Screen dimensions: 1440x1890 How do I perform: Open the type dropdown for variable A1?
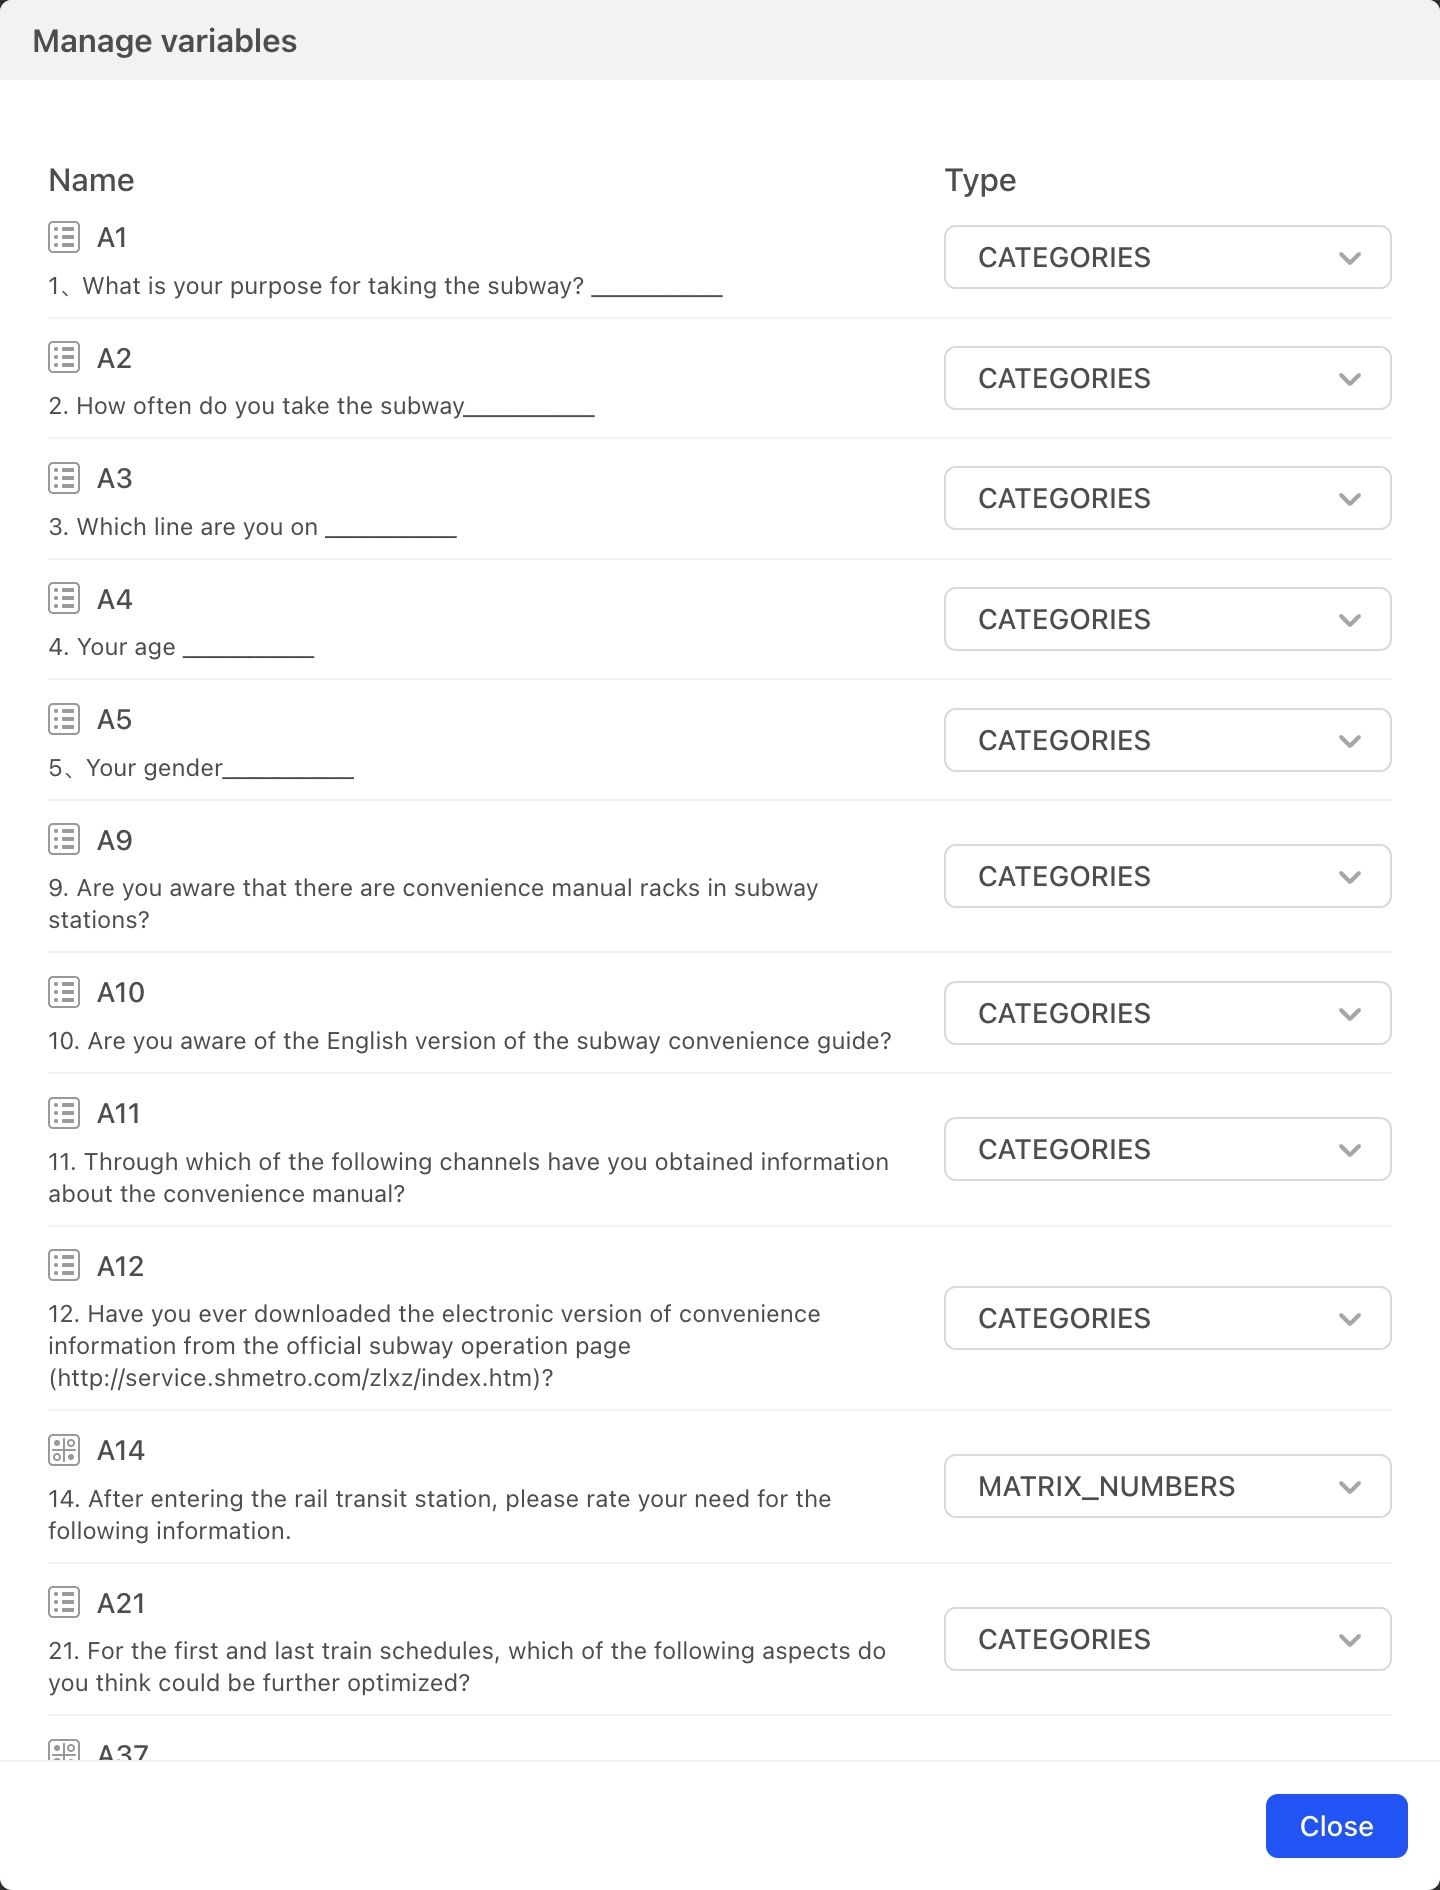coord(1167,257)
